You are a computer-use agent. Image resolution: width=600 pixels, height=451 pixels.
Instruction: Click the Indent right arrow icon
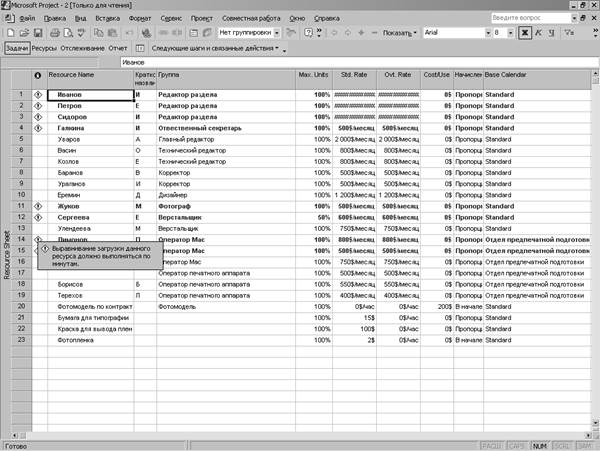point(347,33)
